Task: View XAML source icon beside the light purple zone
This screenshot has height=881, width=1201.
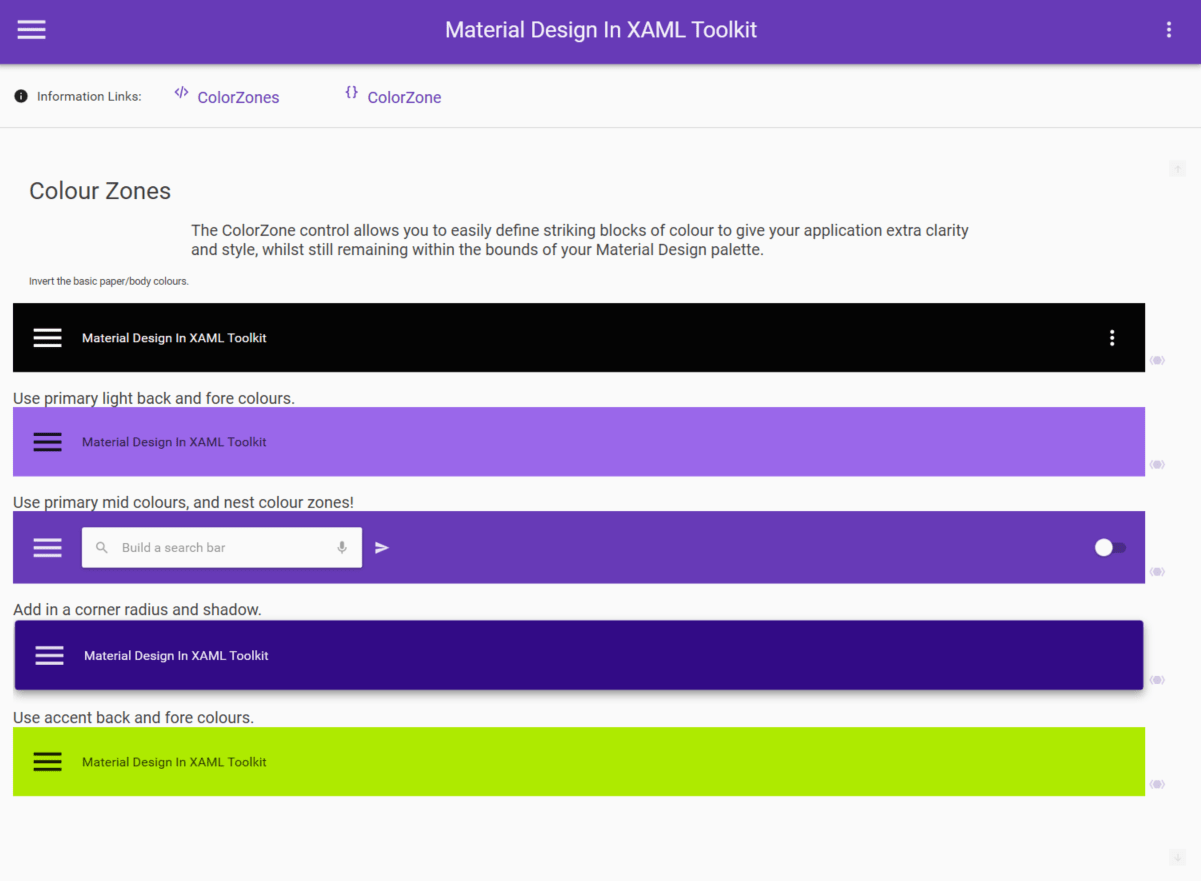Action: [x=1157, y=464]
